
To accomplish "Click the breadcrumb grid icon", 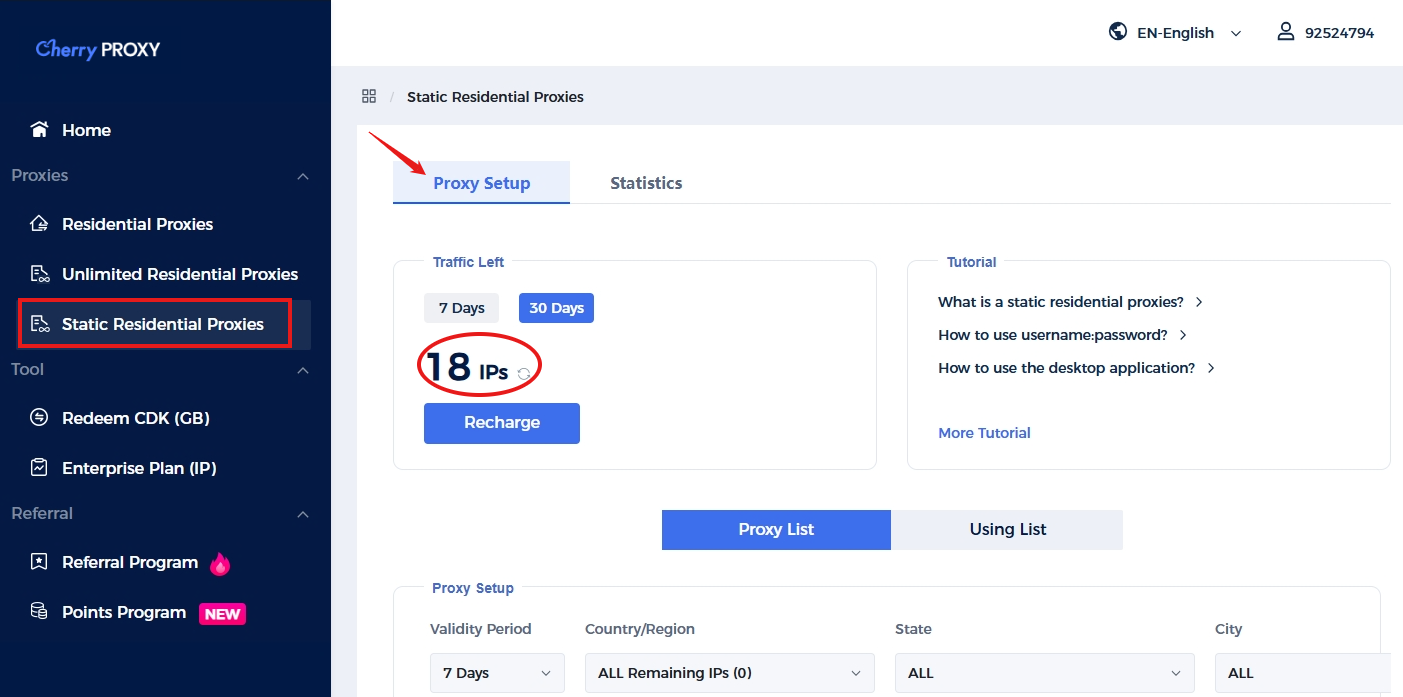I will point(369,97).
